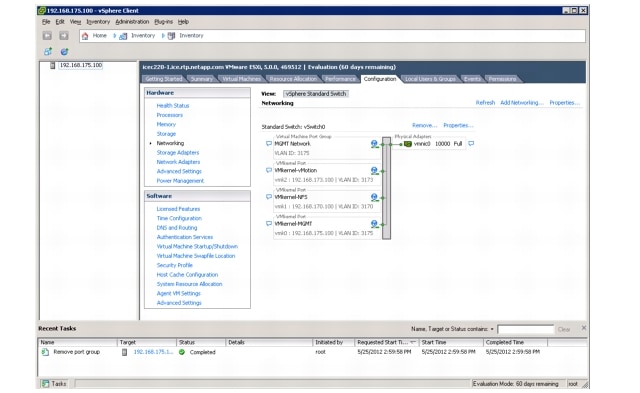Open Properties link for vSwitch0

point(458,125)
